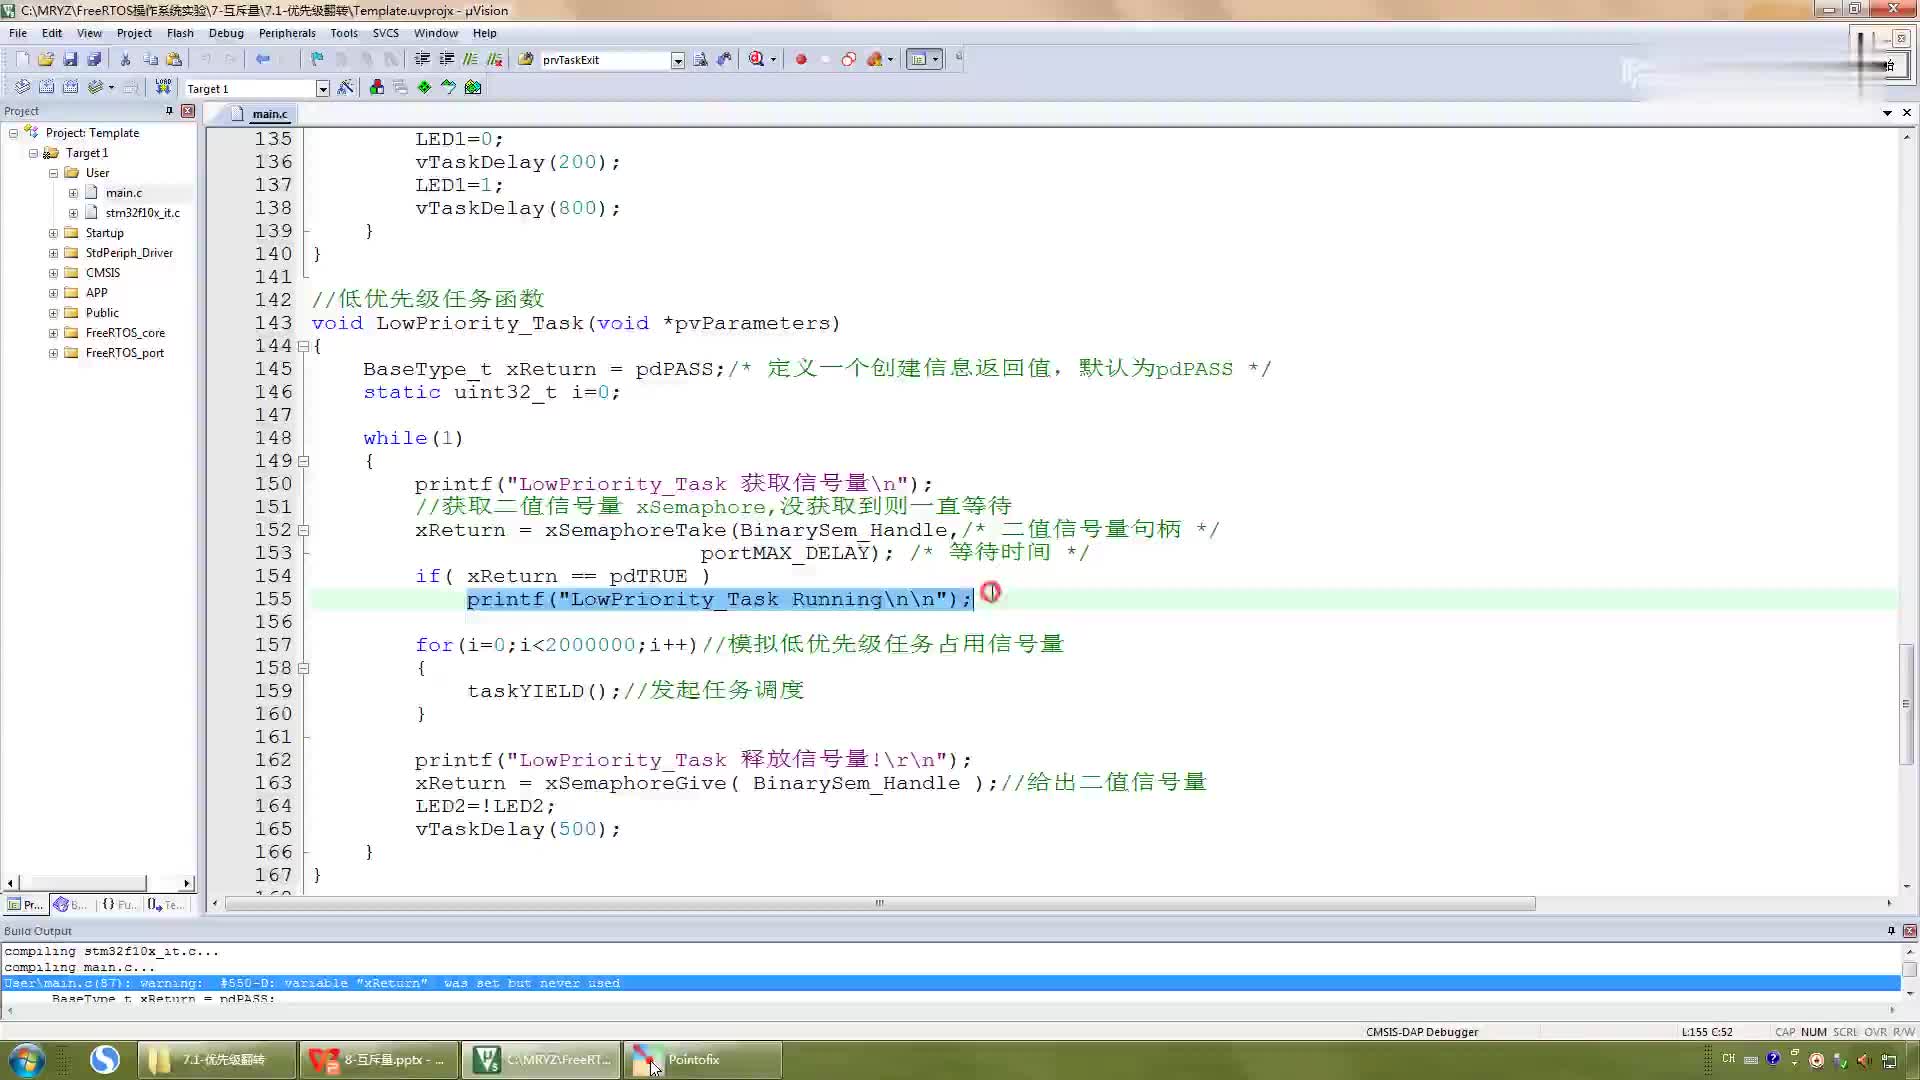Collapse the User folder

pyautogui.click(x=53, y=173)
